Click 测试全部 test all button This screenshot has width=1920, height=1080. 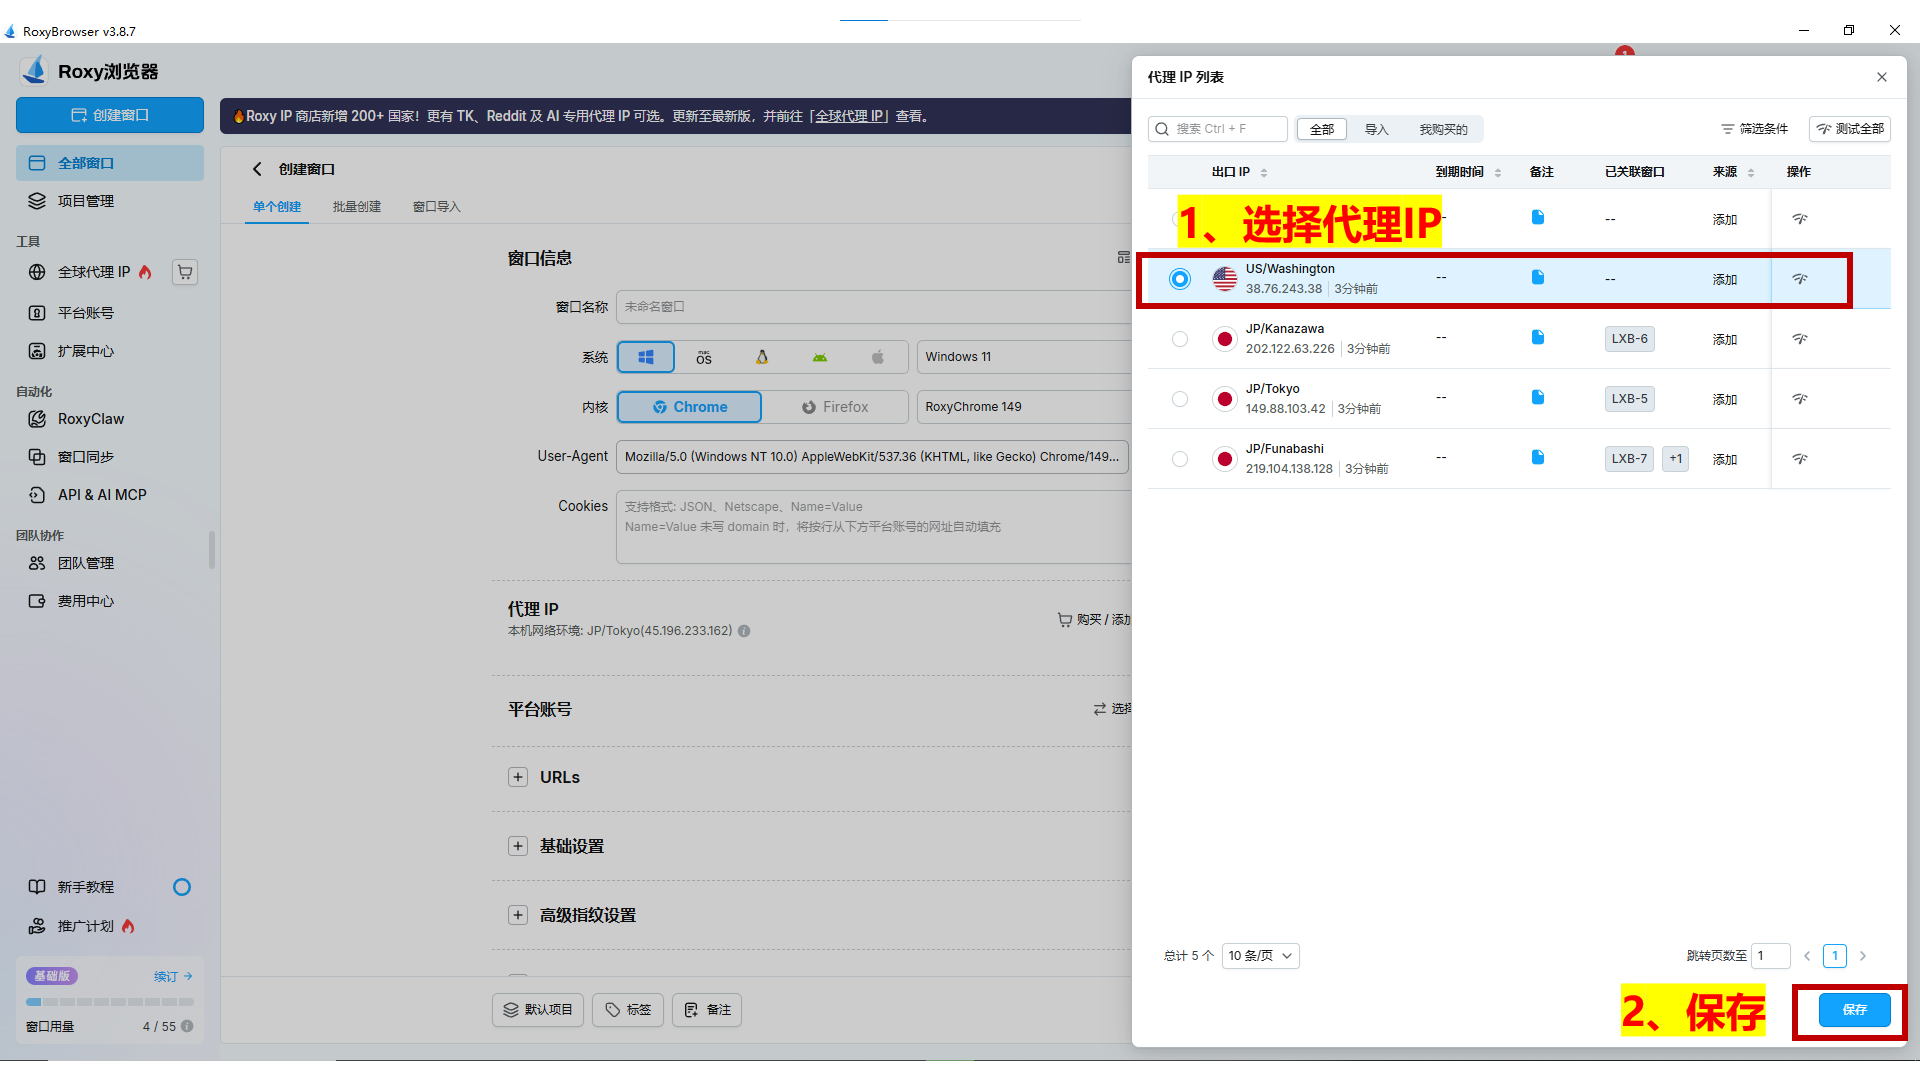point(1850,129)
